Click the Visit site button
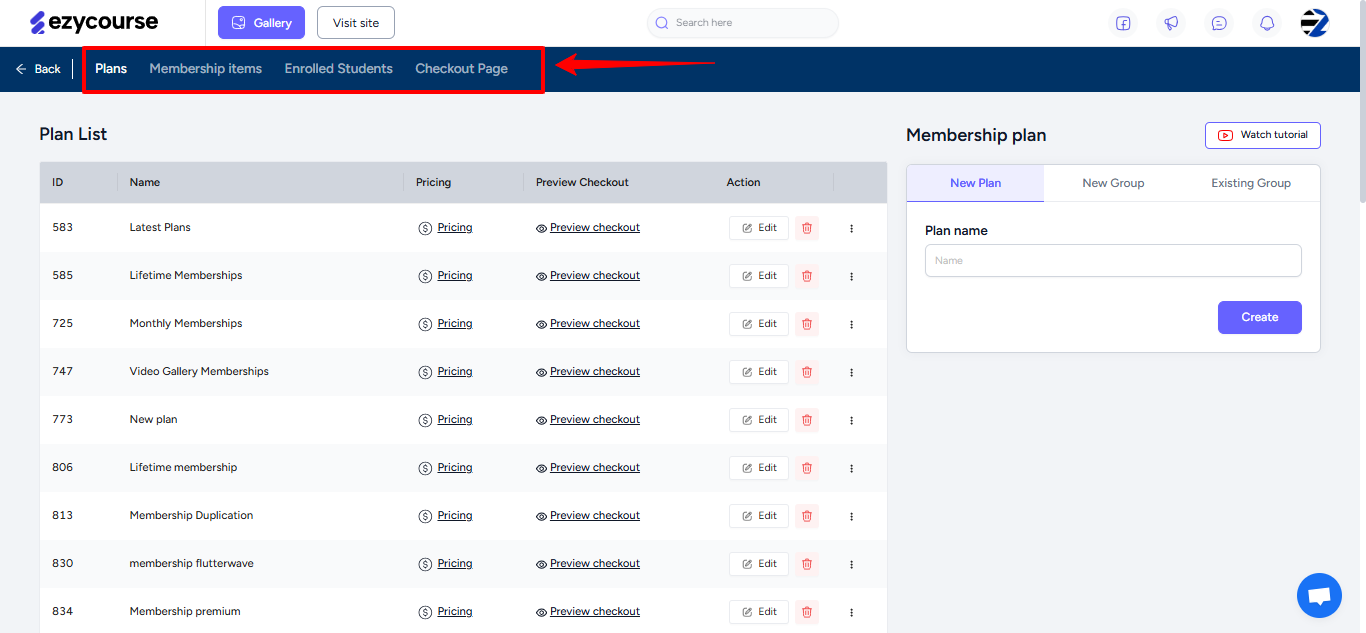 coord(356,23)
